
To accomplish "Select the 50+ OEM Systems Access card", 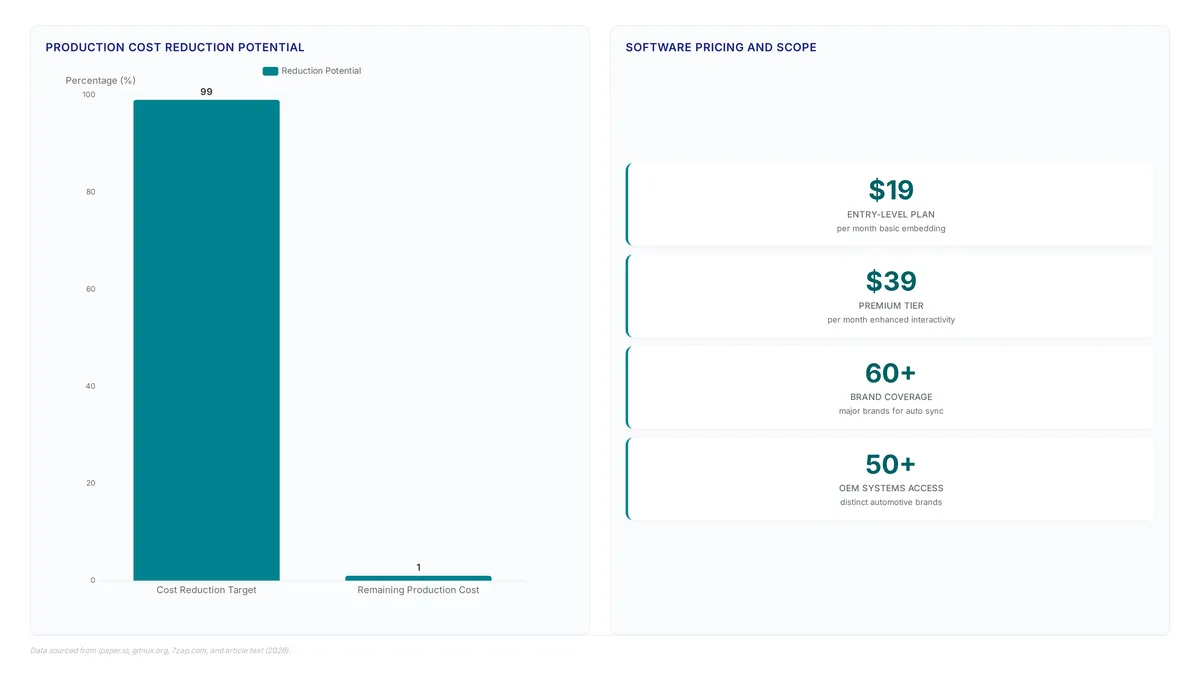I will click(890, 478).
